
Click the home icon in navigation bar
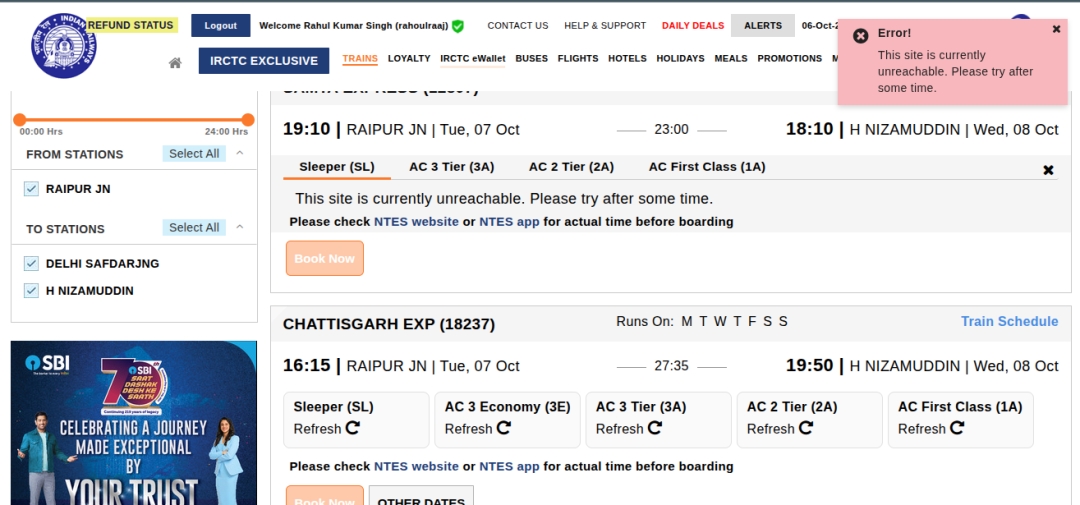pos(175,62)
